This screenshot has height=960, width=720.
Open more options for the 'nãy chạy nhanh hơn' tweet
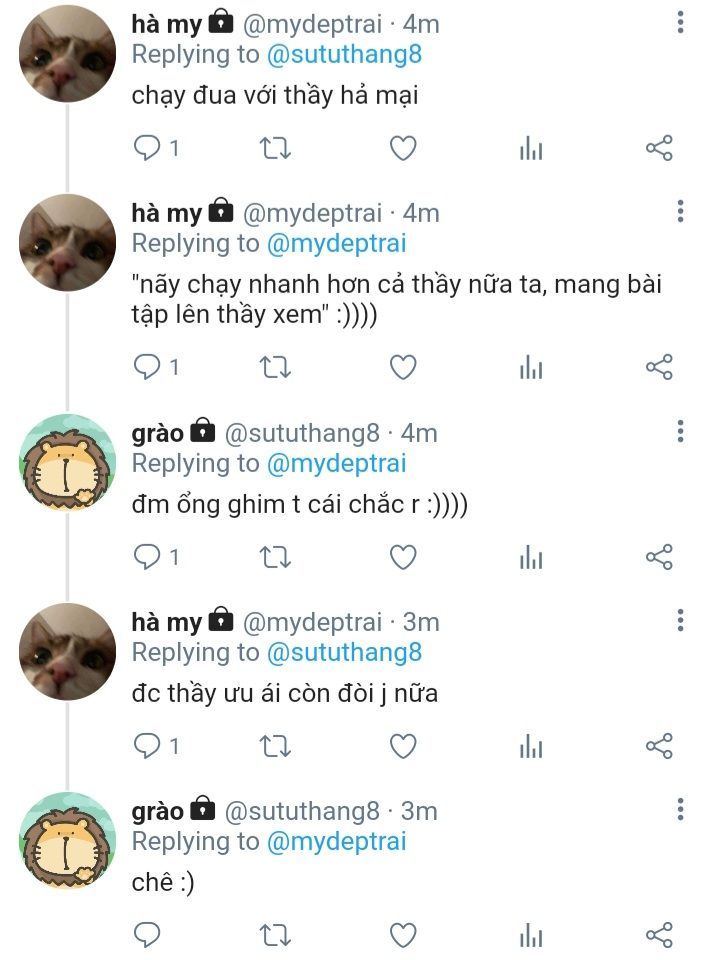click(x=680, y=212)
